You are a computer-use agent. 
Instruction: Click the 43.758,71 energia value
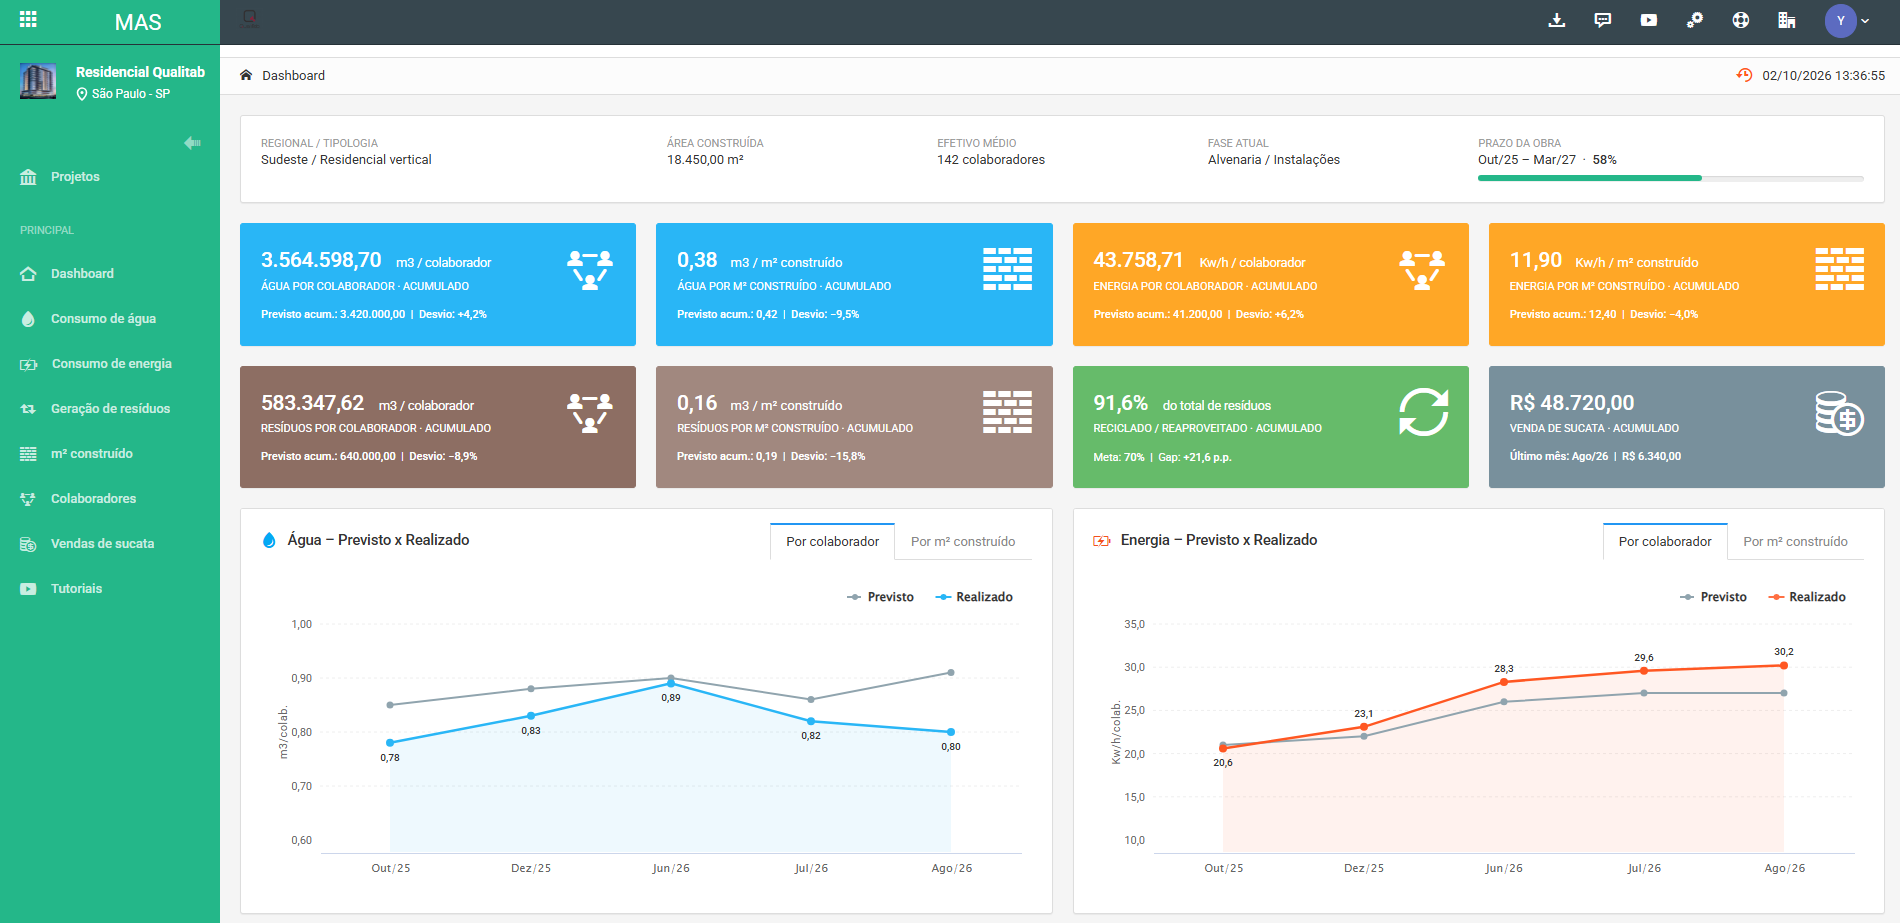[1138, 260]
